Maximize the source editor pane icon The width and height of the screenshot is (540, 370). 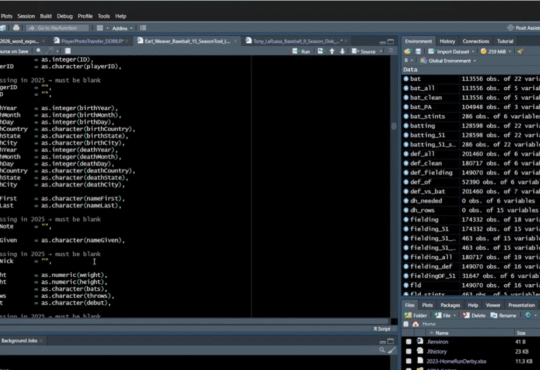pyautogui.click(x=391, y=42)
